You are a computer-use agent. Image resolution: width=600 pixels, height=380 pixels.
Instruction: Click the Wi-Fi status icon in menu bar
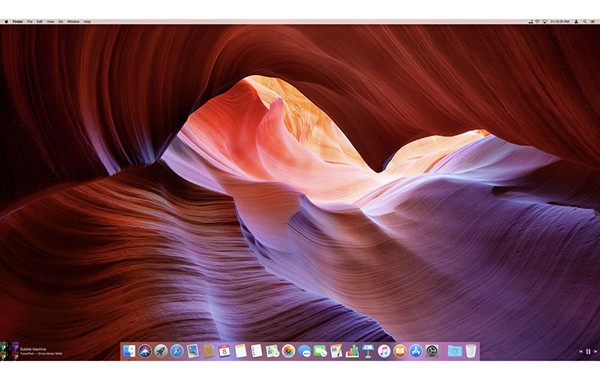coord(537,21)
